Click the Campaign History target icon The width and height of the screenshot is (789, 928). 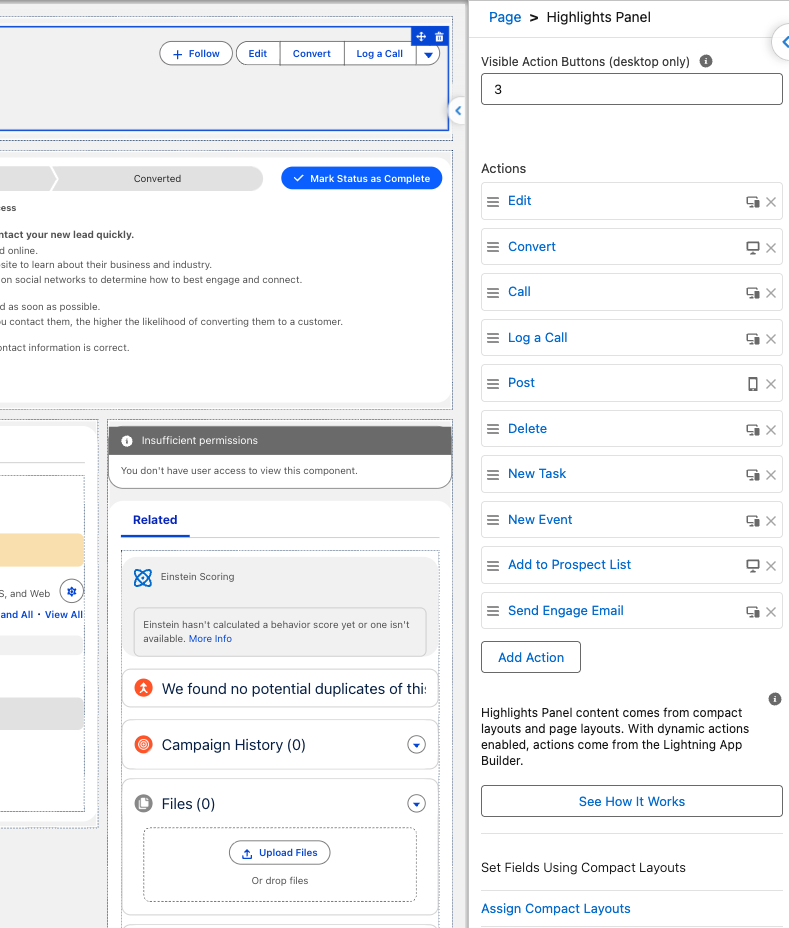pyautogui.click(x=143, y=744)
